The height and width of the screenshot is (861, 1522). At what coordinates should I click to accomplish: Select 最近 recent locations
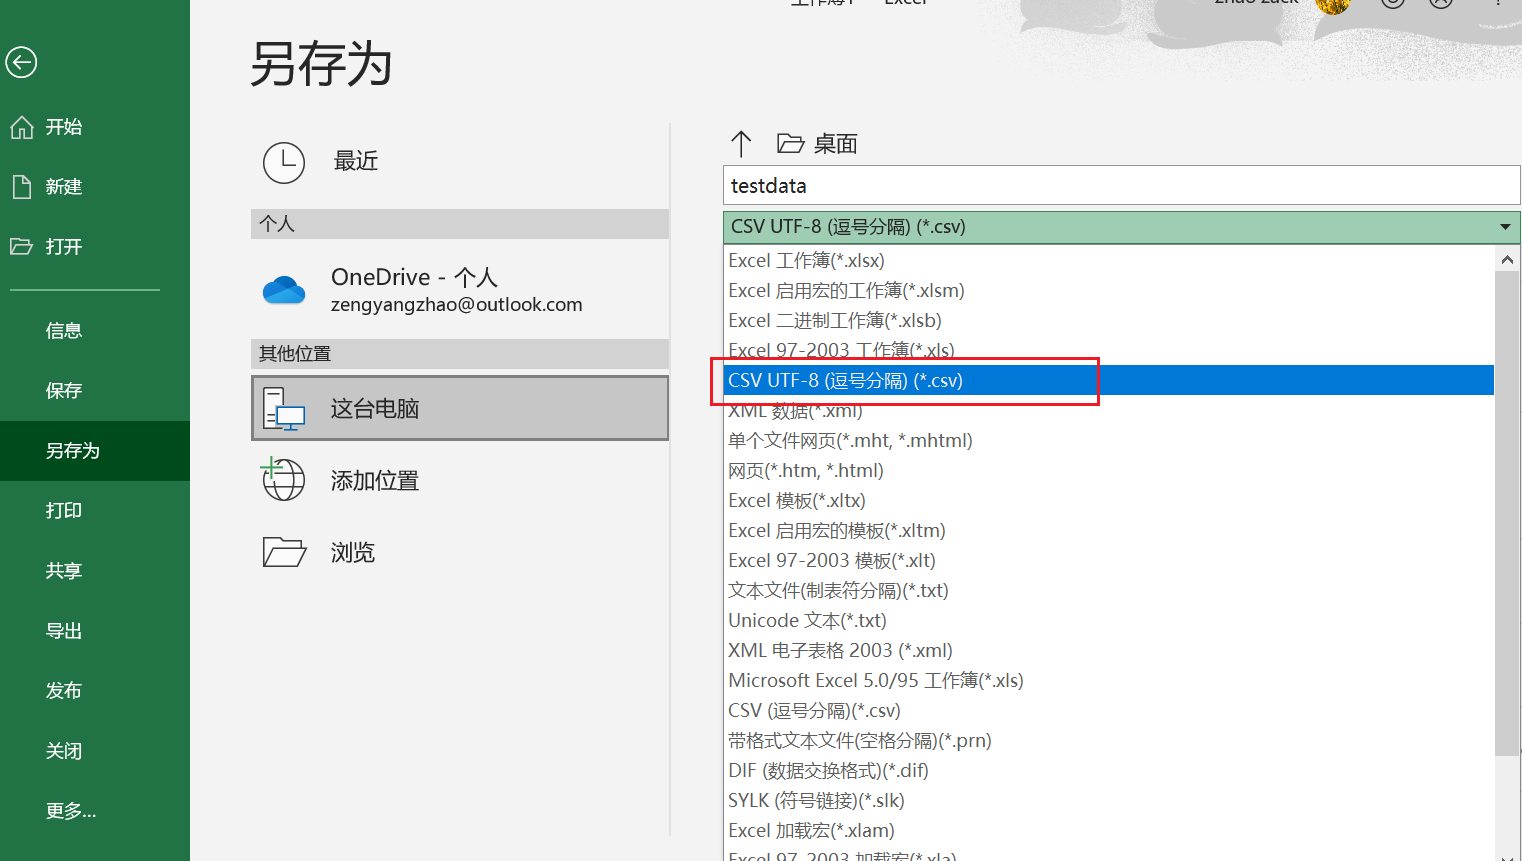[x=460, y=162]
